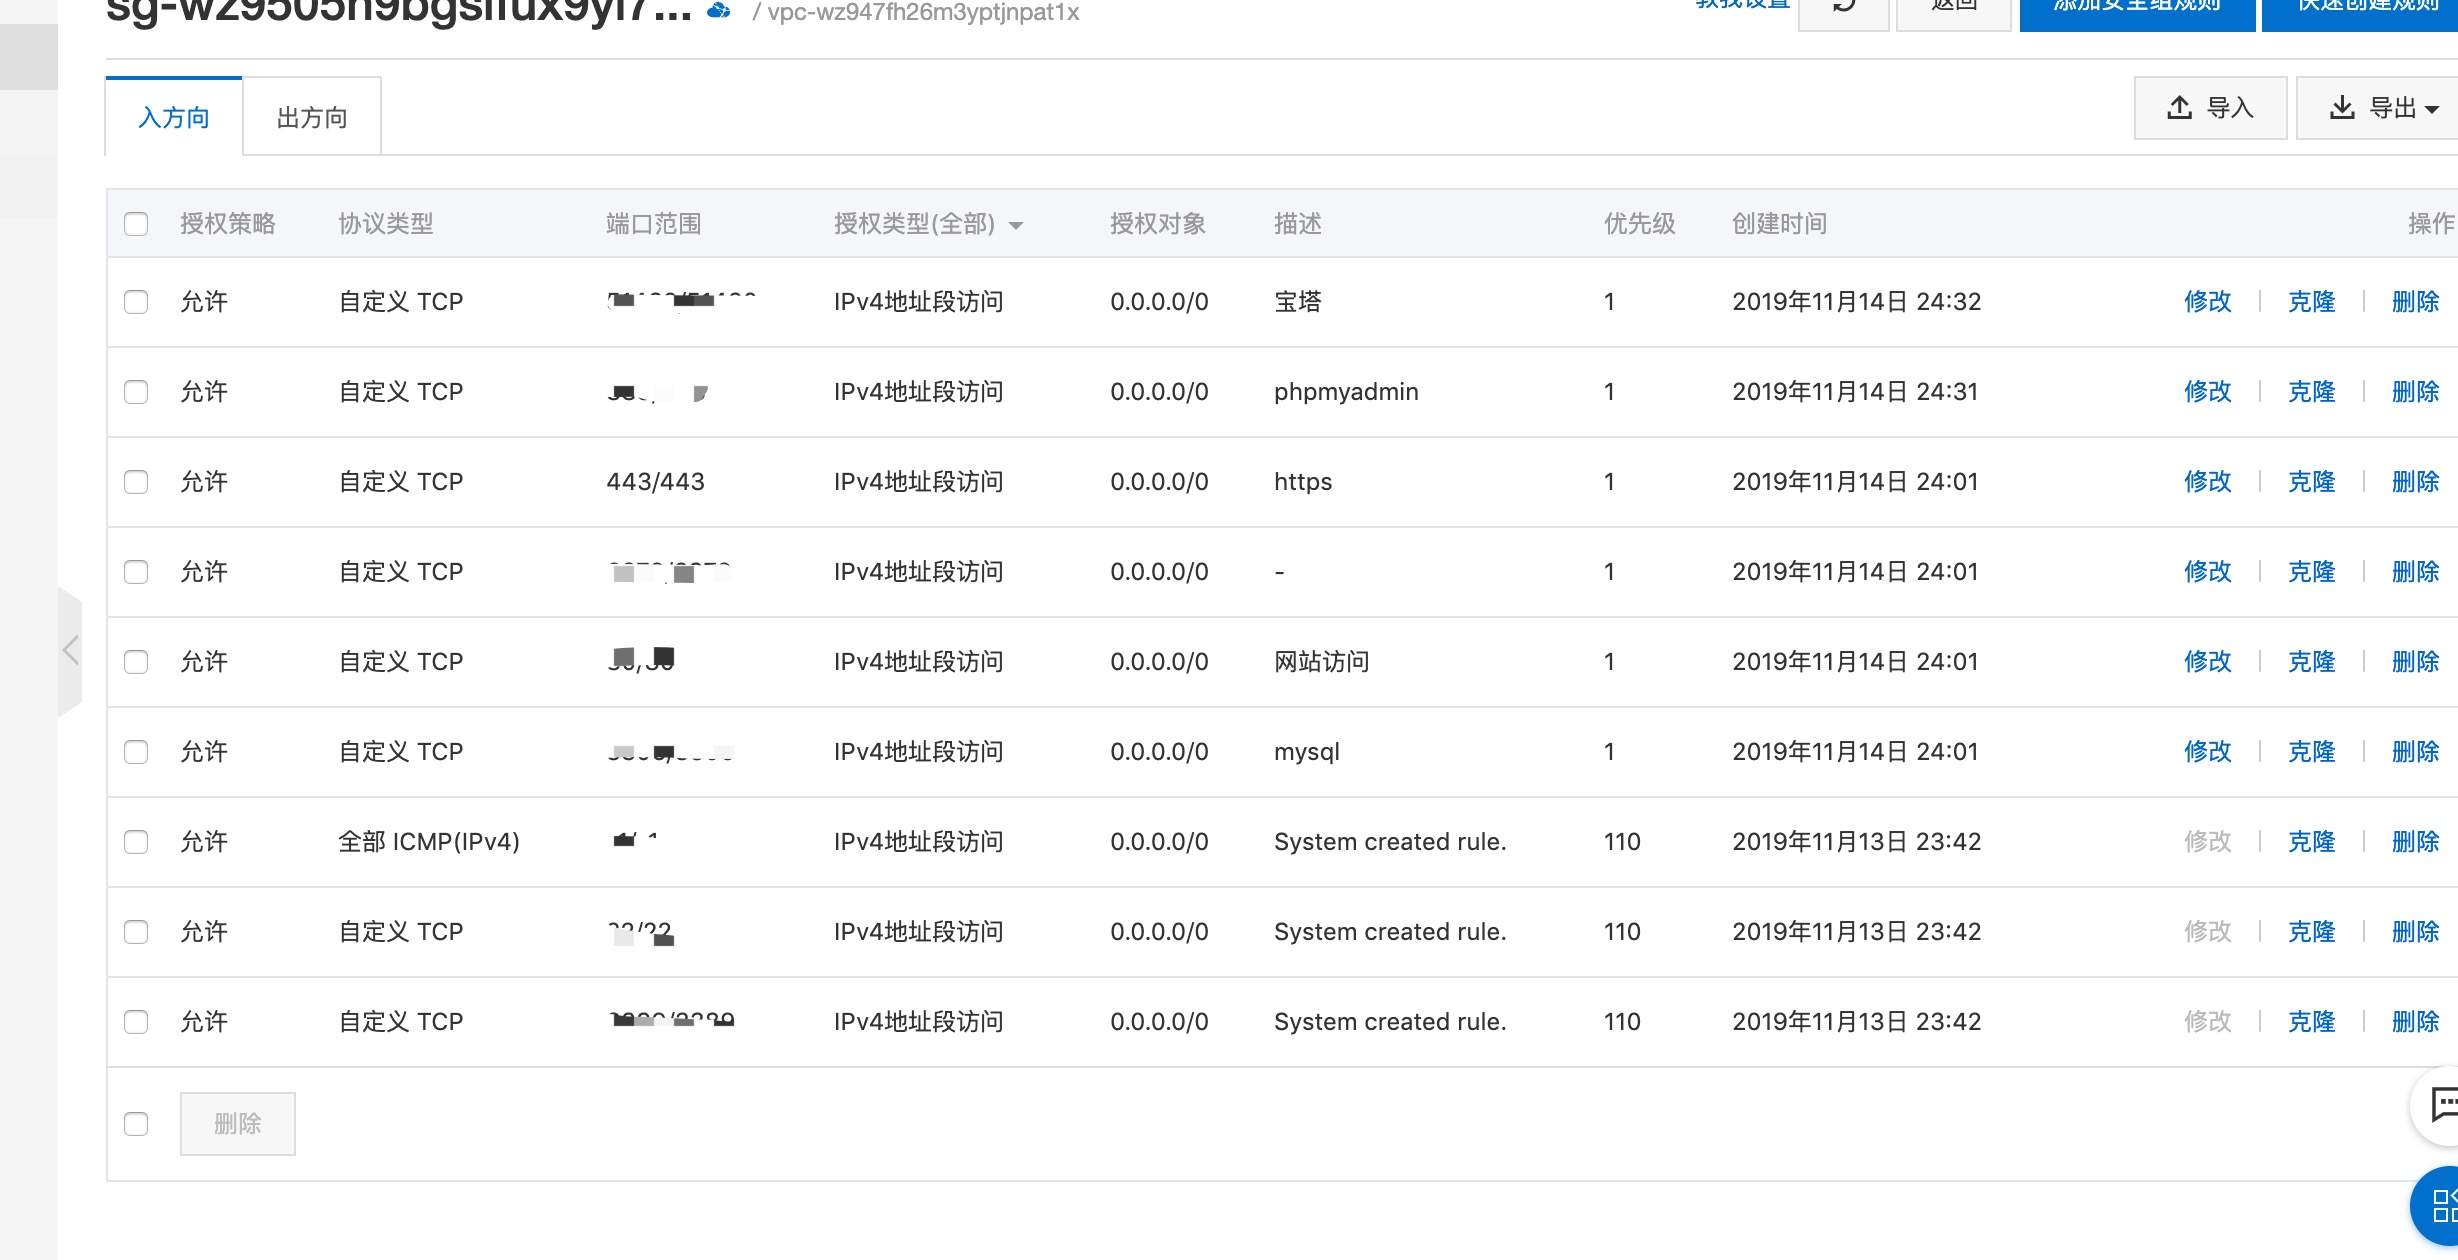Click the blue grid shortcut icon
This screenshot has height=1260, width=2458.
pyautogui.click(x=2442, y=1205)
